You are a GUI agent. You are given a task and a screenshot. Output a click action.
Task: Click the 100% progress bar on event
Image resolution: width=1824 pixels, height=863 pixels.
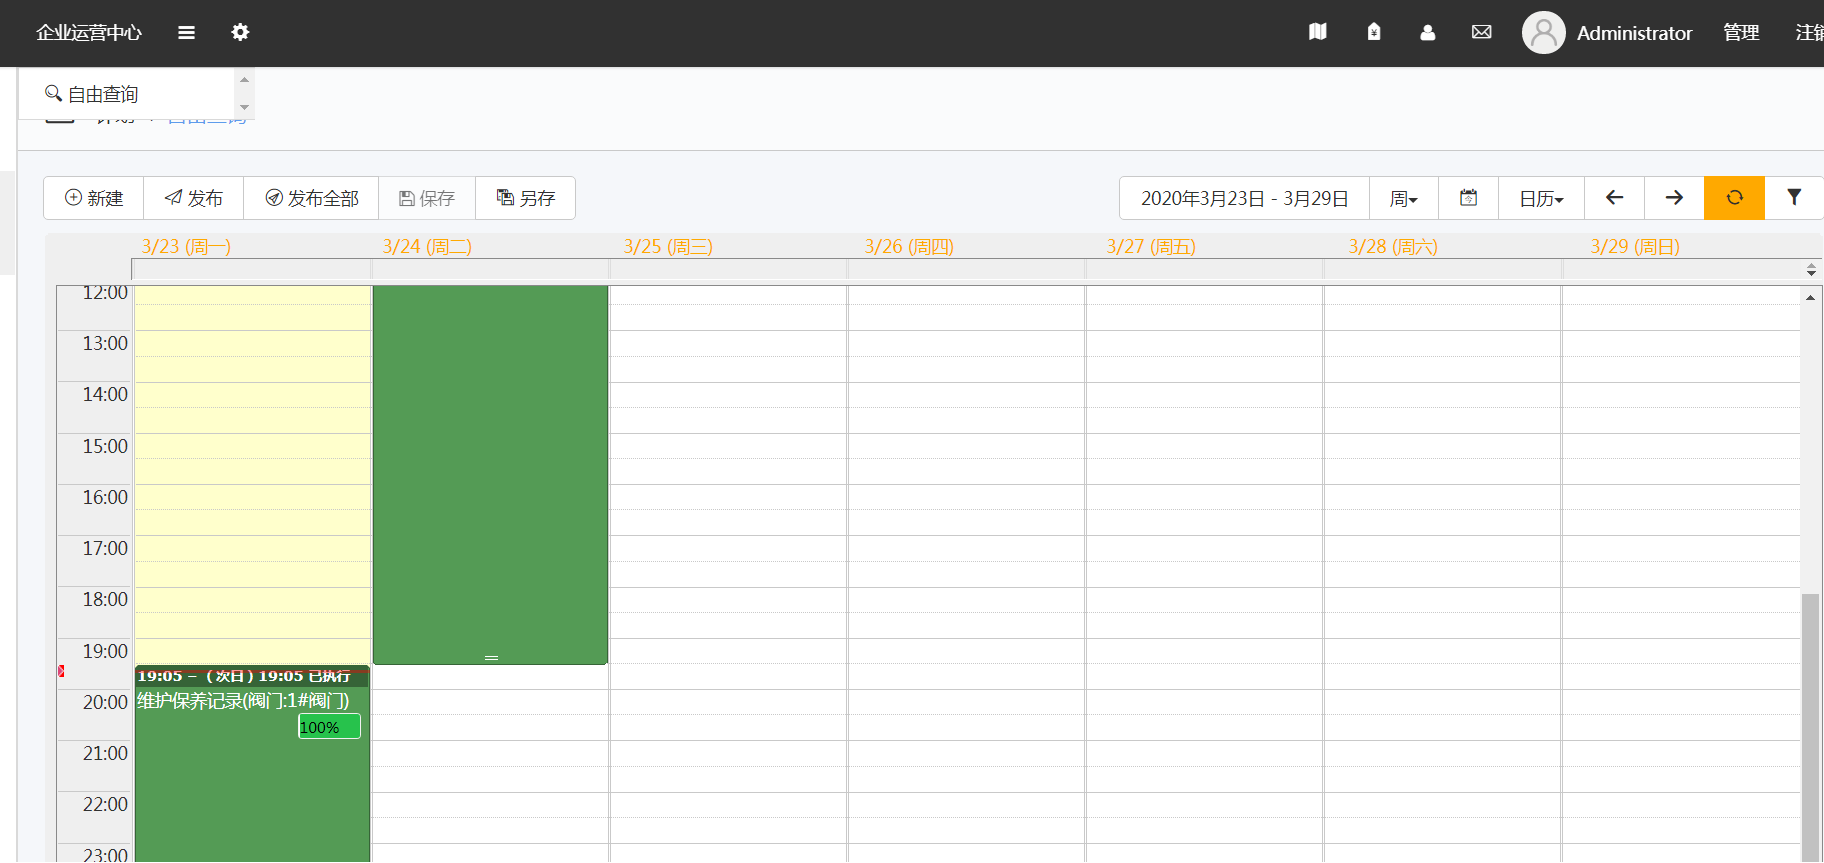(329, 727)
